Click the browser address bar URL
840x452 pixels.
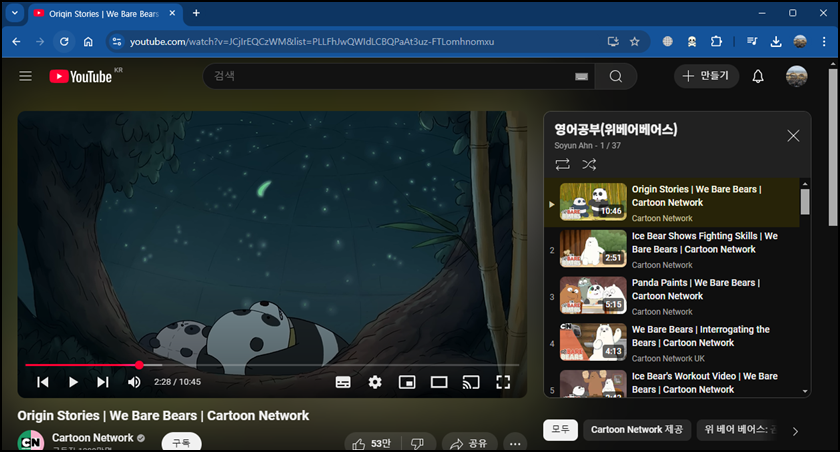312,42
